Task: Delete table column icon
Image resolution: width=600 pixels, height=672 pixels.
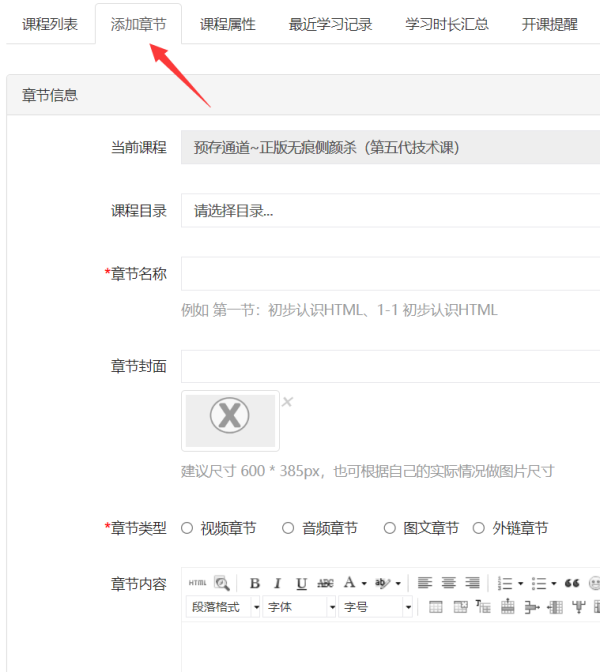Action: click(x=579, y=607)
